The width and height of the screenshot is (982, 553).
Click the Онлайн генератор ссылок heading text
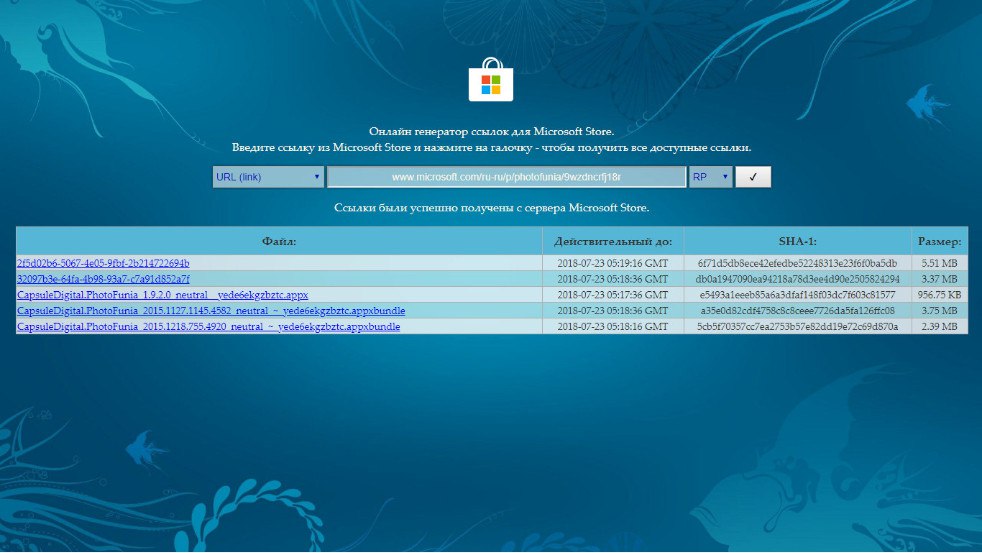[x=492, y=131]
